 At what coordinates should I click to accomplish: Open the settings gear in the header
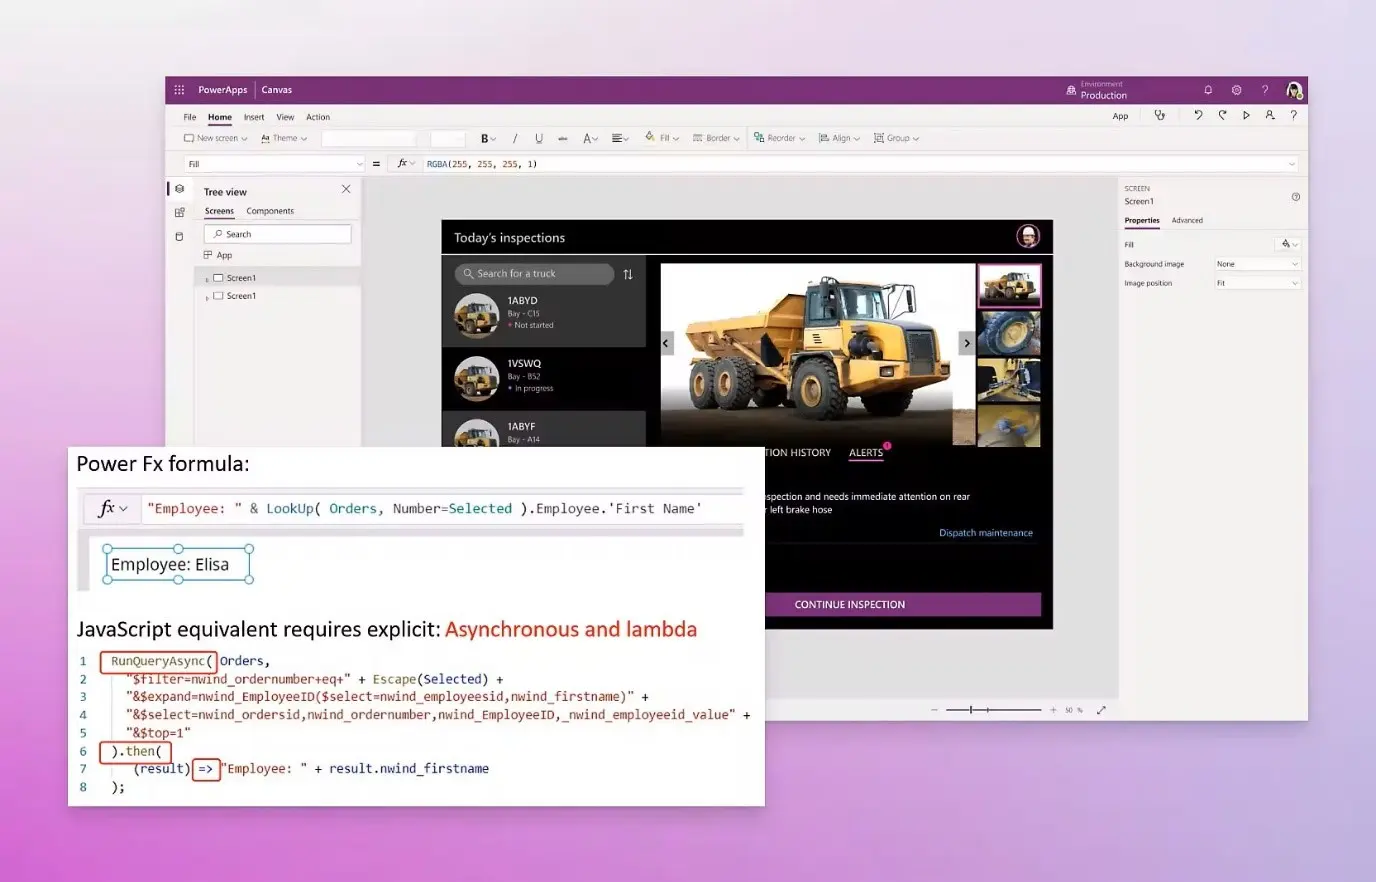pos(1237,90)
